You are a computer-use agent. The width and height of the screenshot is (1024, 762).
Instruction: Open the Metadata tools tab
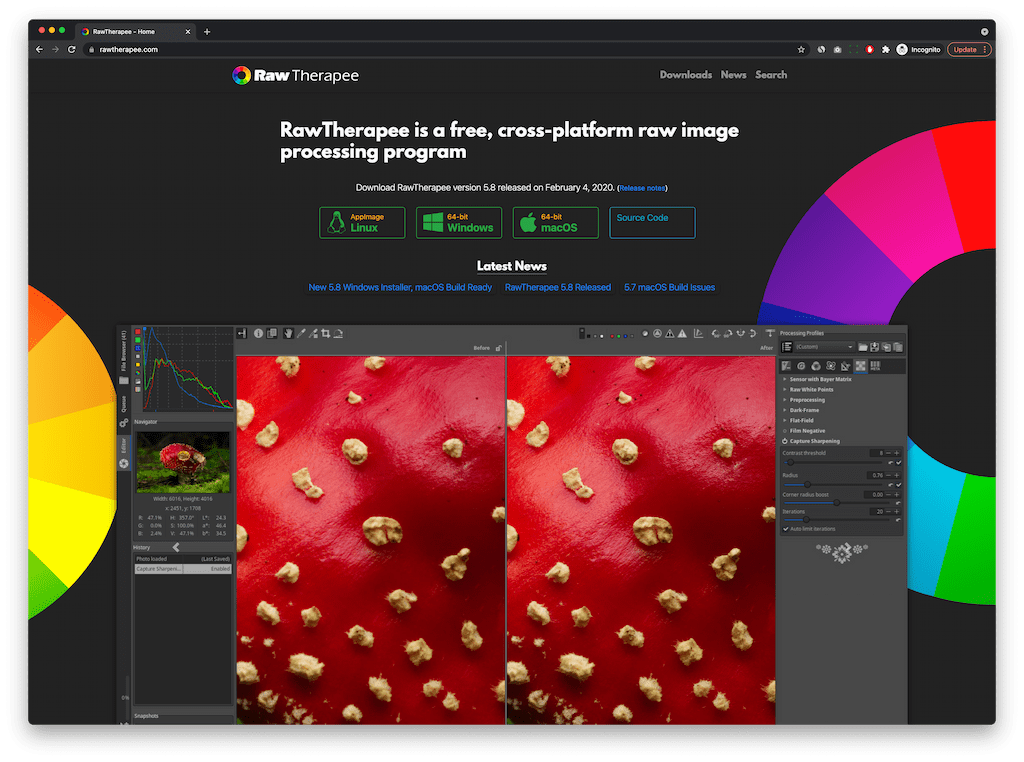tap(876, 365)
